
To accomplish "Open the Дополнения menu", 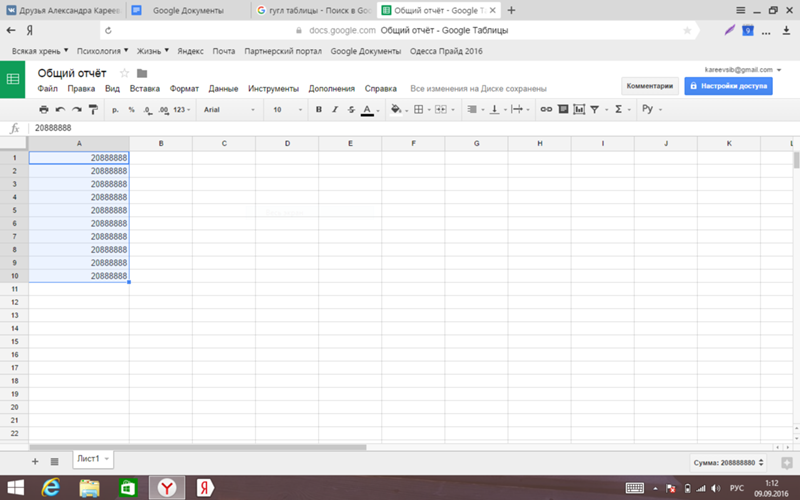I will pyautogui.click(x=332, y=88).
